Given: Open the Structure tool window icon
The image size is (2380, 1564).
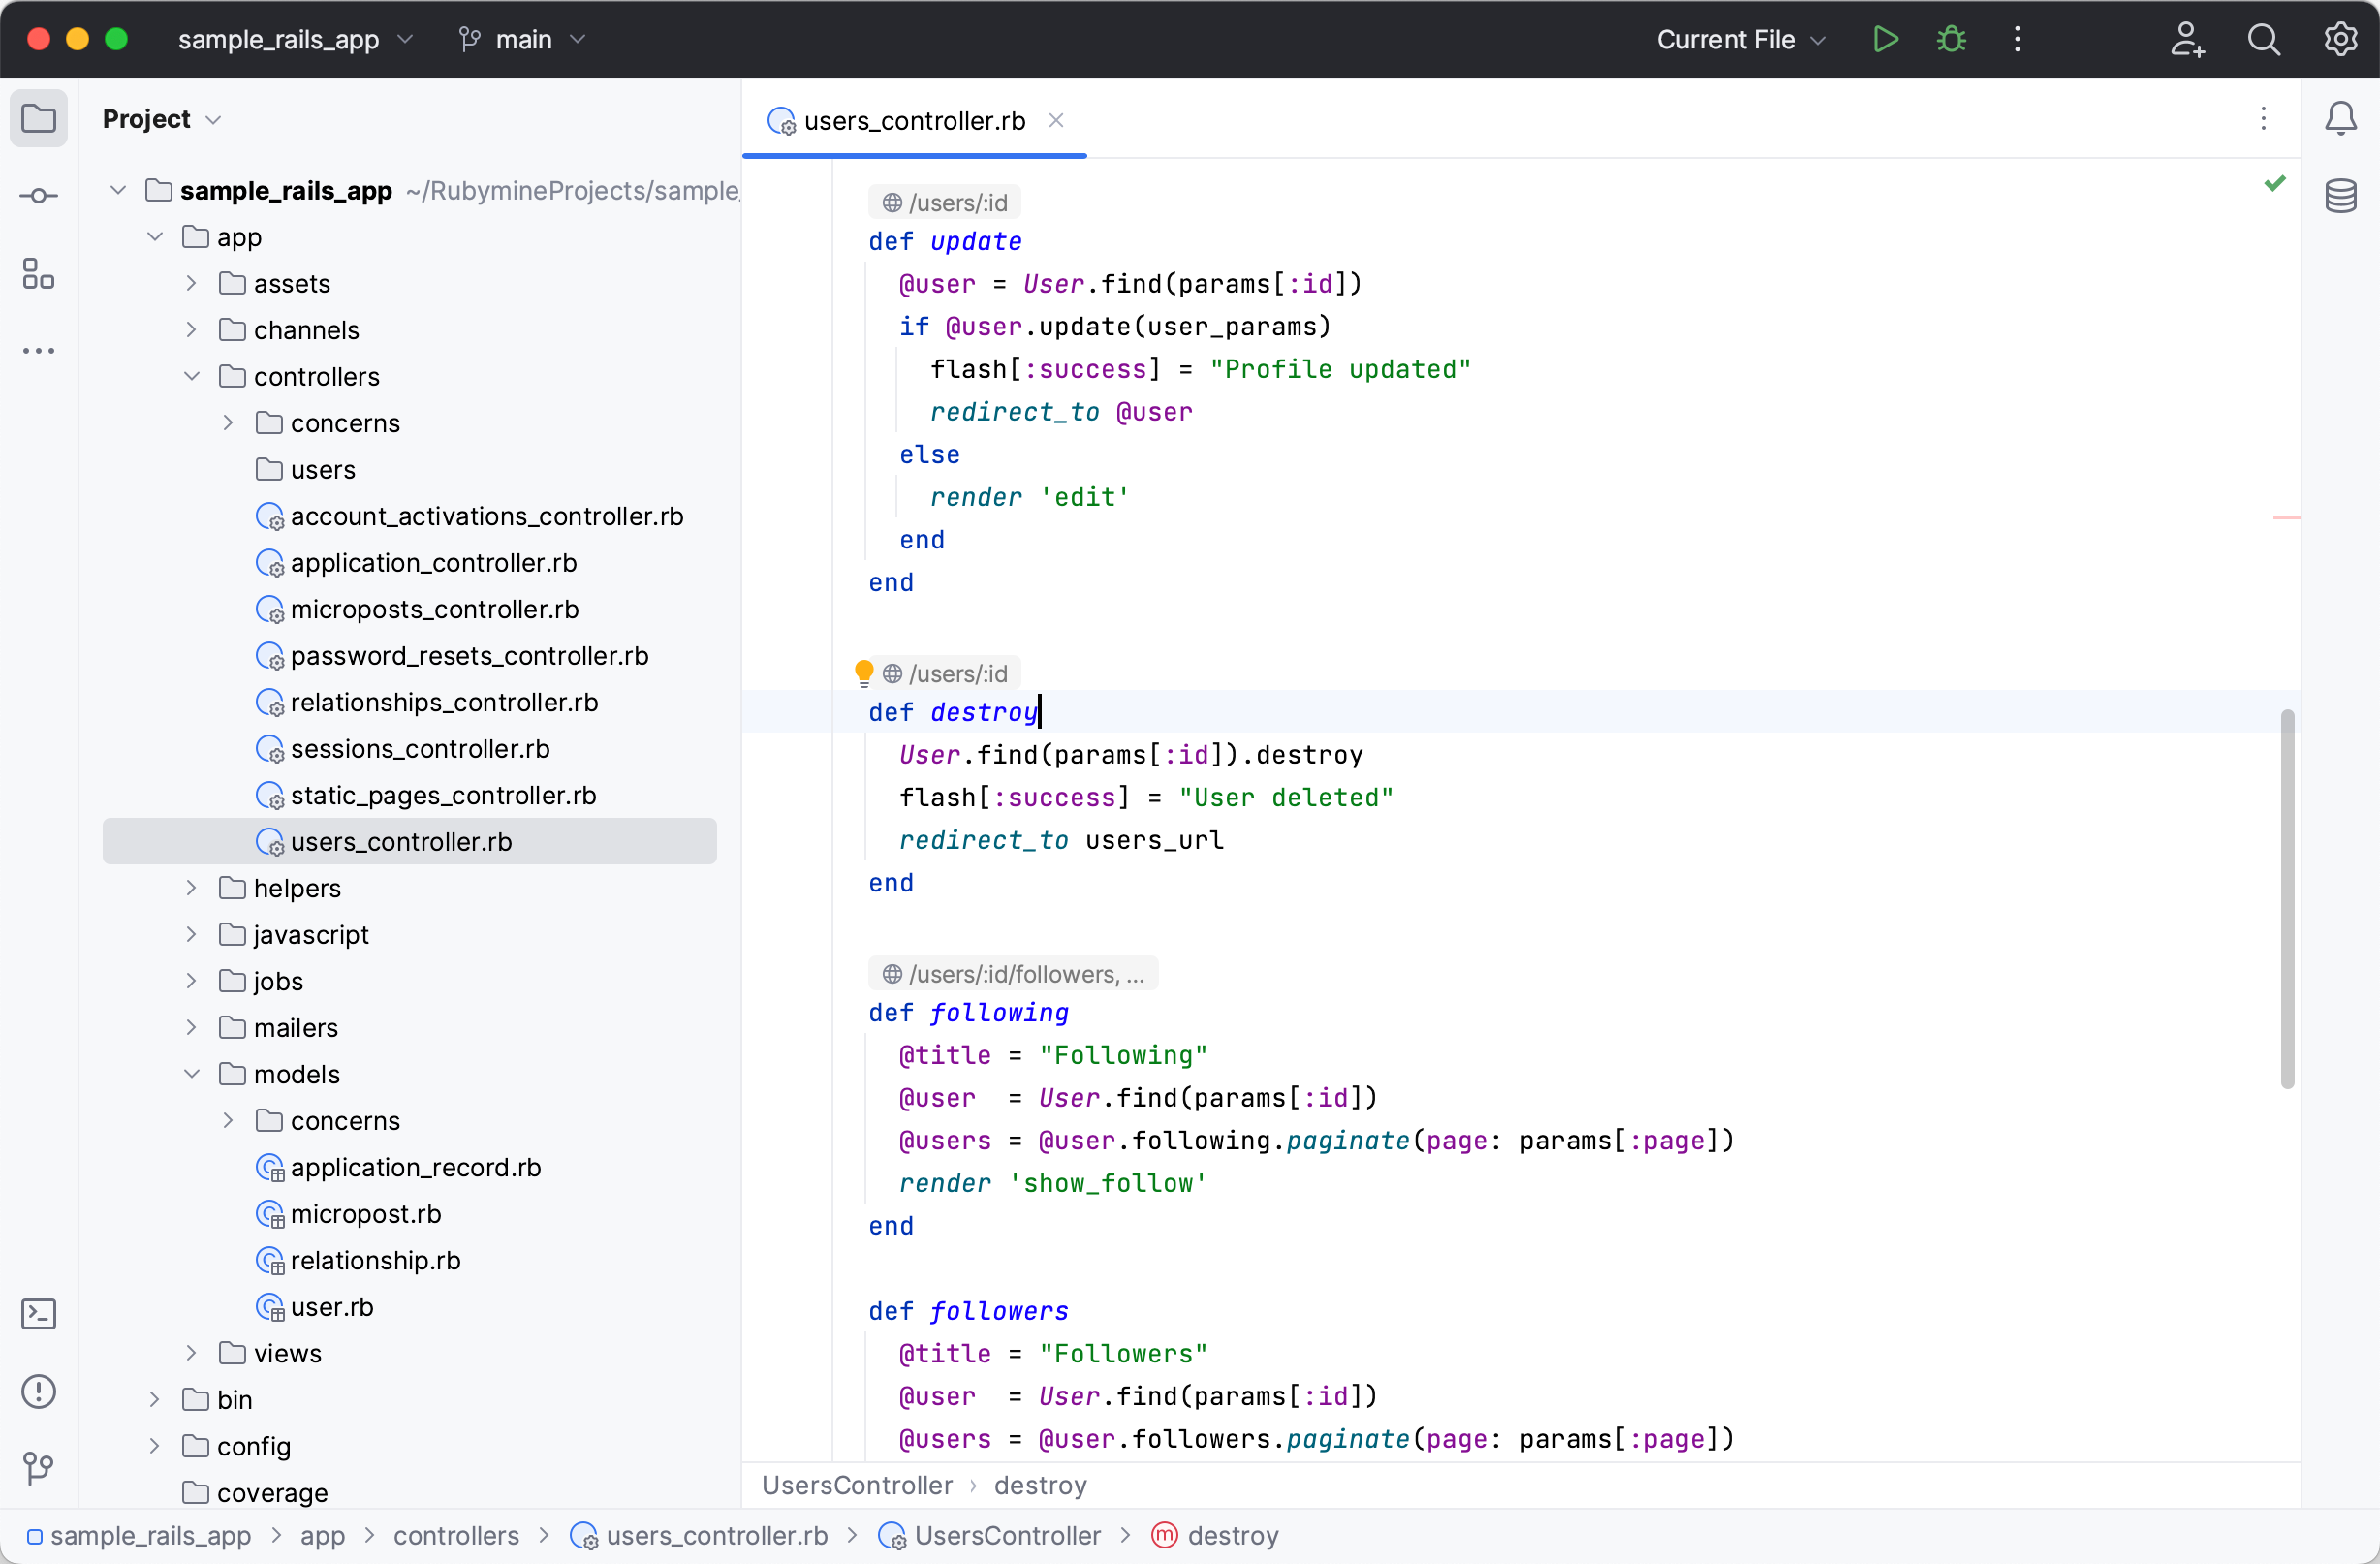Looking at the screenshot, I should click(x=38, y=273).
